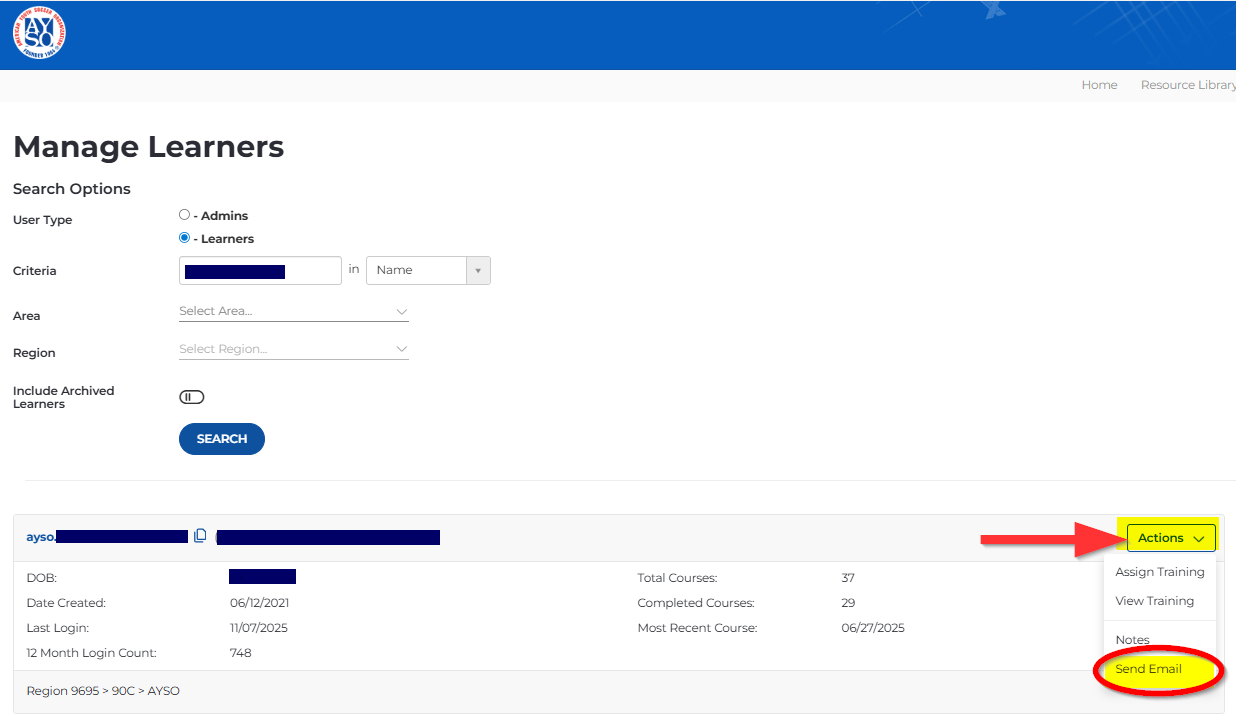Copy the learner username with copy icon
Image resolution: width=1236 pixels, height=722 pixels.
200,536
